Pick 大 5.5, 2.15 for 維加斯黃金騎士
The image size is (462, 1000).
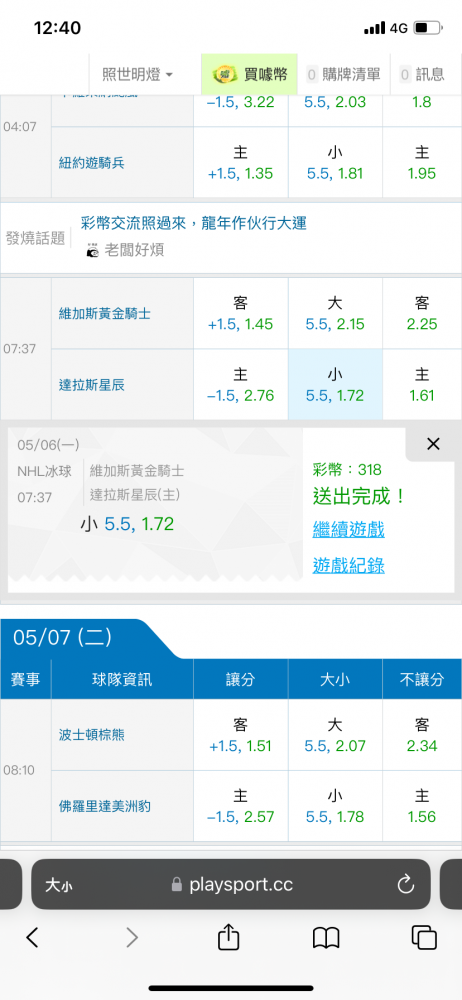click(x=335, y=313)
